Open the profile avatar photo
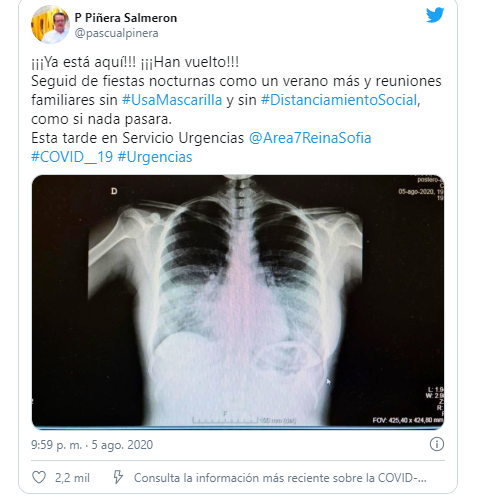Image resolution: width=482 pixels, height=497 pixels. (50, 24)
